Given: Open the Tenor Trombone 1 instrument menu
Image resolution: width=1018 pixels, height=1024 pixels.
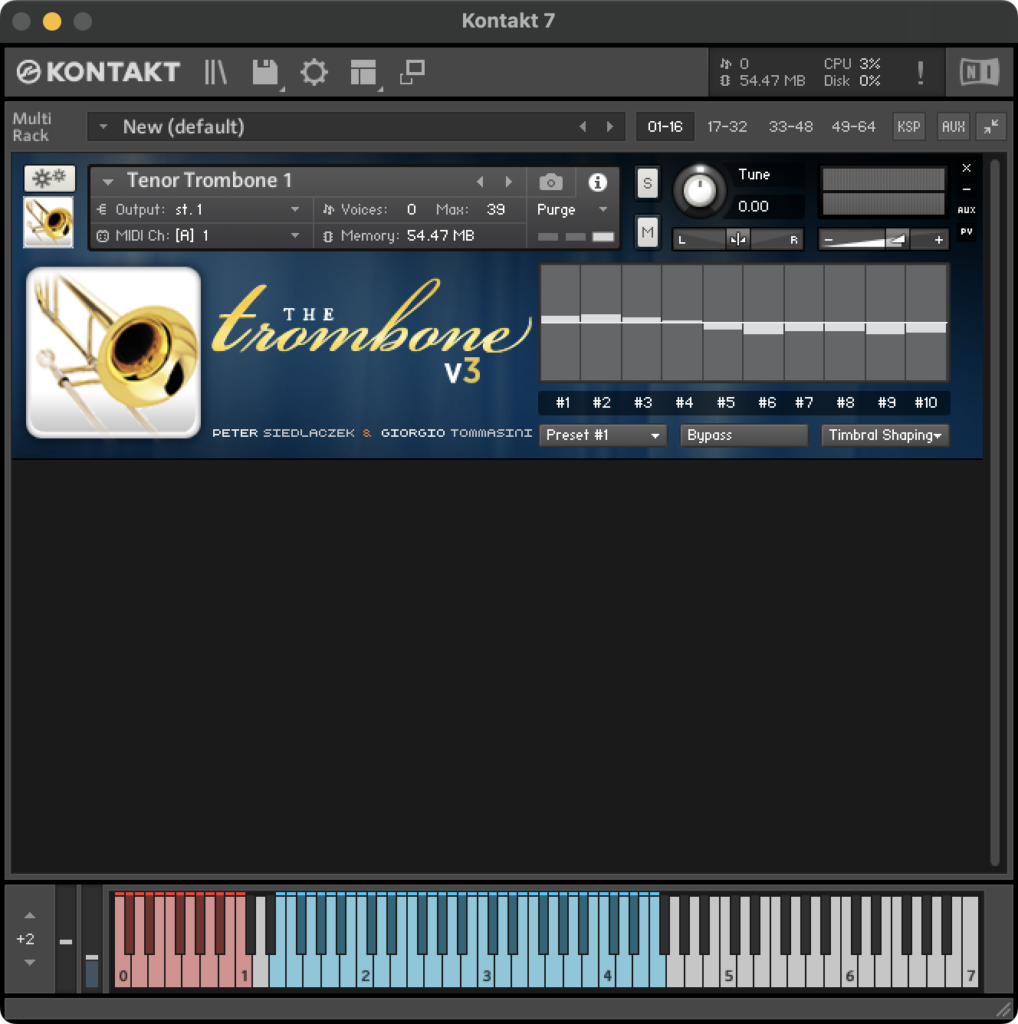Looking at the screenshot, I should point(108,182).
